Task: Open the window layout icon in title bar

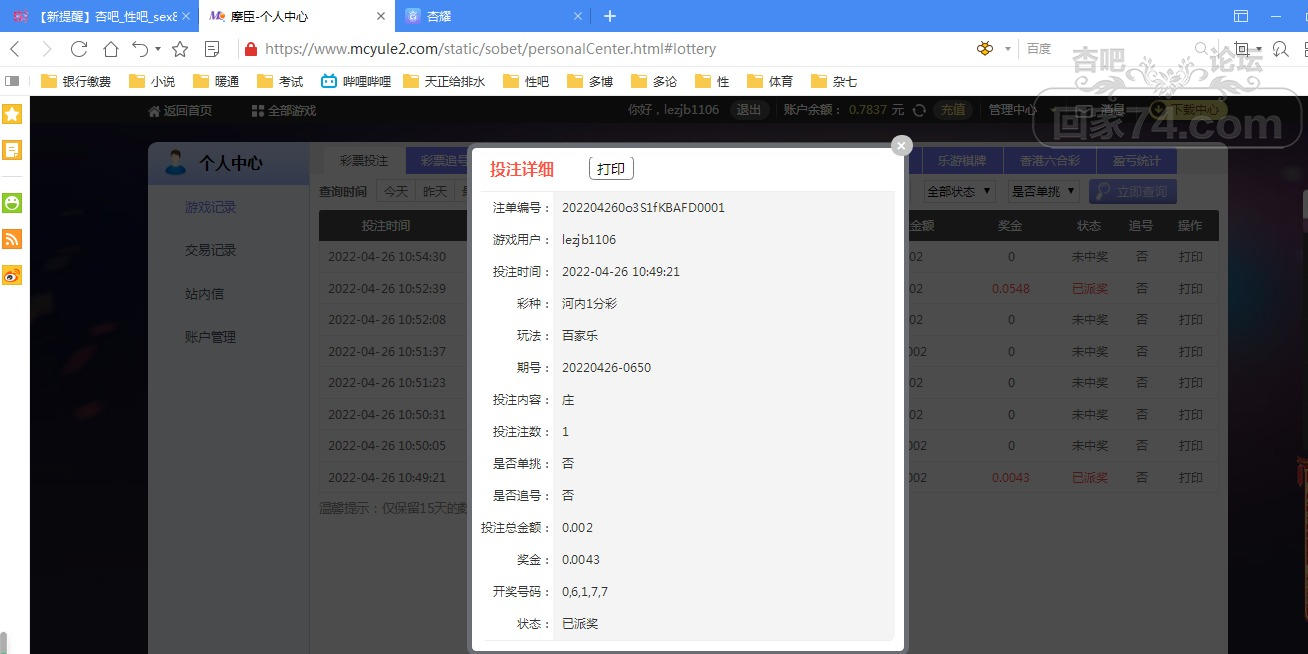Action: pyautogui.click(x=1241, y=16)
